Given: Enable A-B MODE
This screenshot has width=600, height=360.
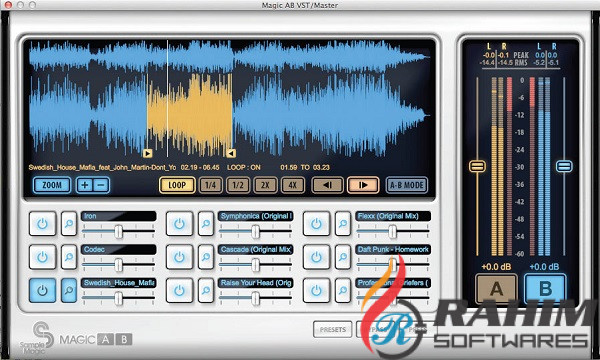Looking at the screenshot, I should (407, 185).
